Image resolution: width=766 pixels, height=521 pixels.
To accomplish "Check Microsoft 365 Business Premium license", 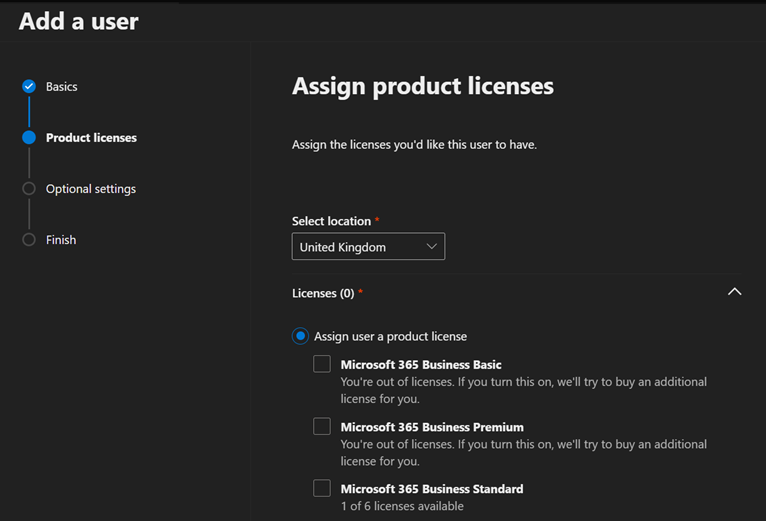I will point(322,426).
